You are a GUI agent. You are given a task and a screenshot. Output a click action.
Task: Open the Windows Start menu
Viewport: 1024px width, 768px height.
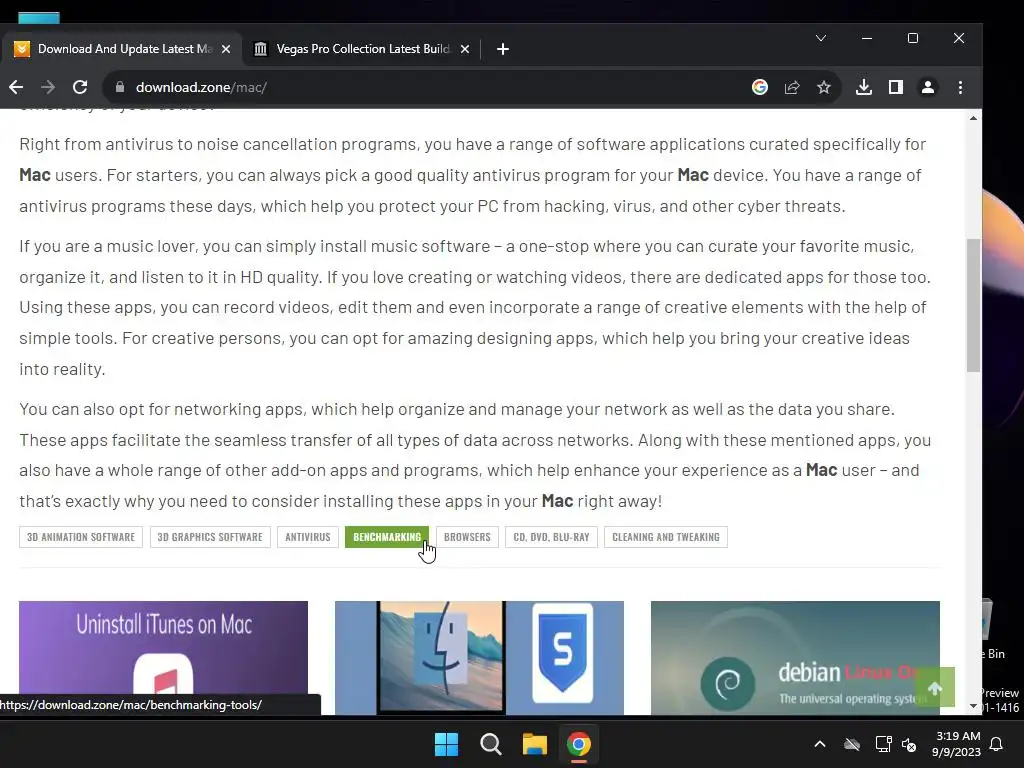tap(447, 744)
